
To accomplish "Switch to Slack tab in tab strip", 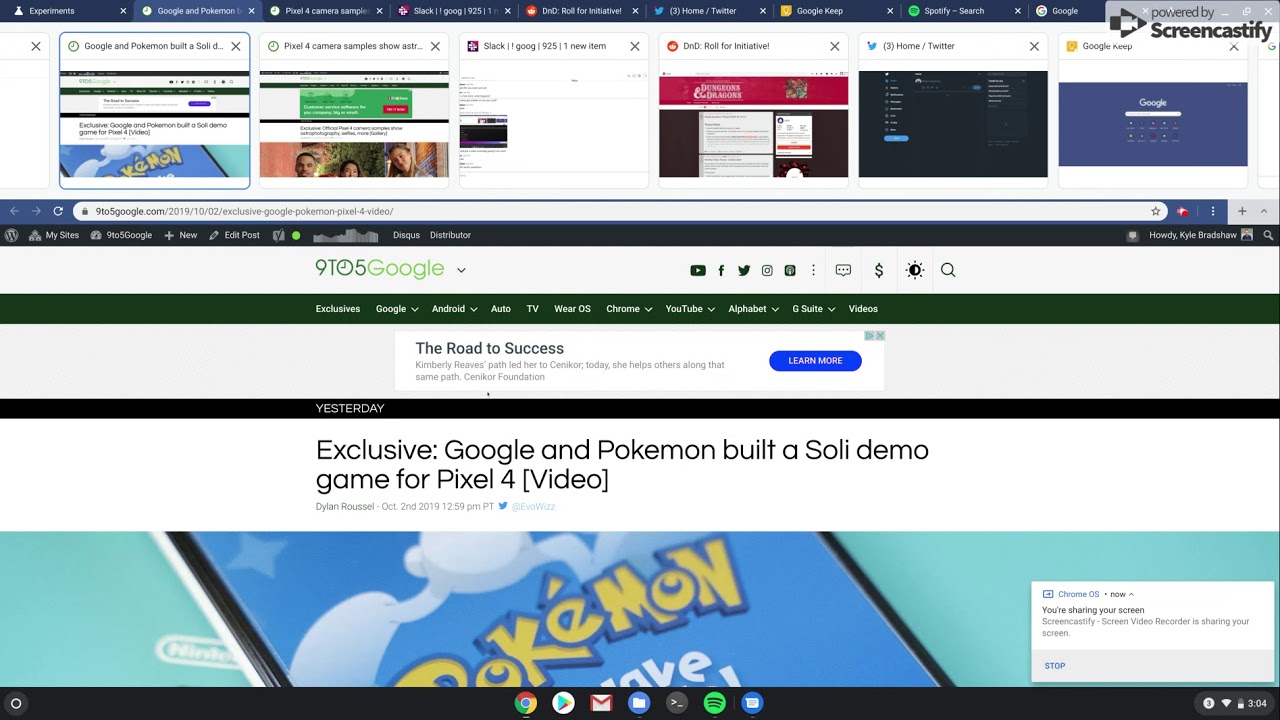I will [x=452, y=11].
